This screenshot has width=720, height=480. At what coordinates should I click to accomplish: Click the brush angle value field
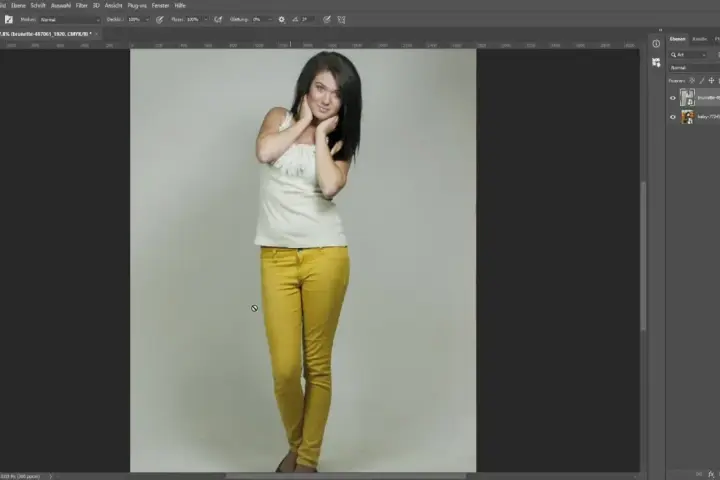307,20
